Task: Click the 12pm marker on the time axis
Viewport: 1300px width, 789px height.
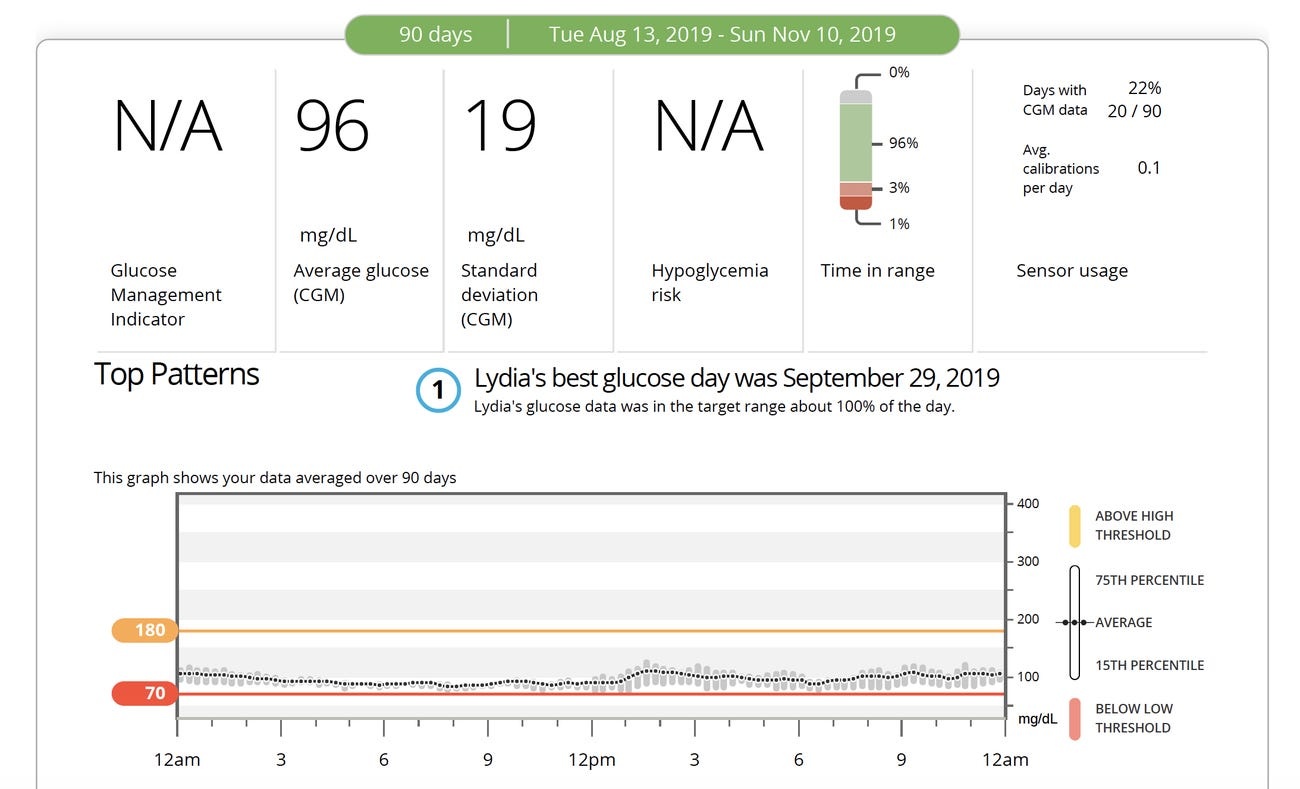Action: pos(592,760)
